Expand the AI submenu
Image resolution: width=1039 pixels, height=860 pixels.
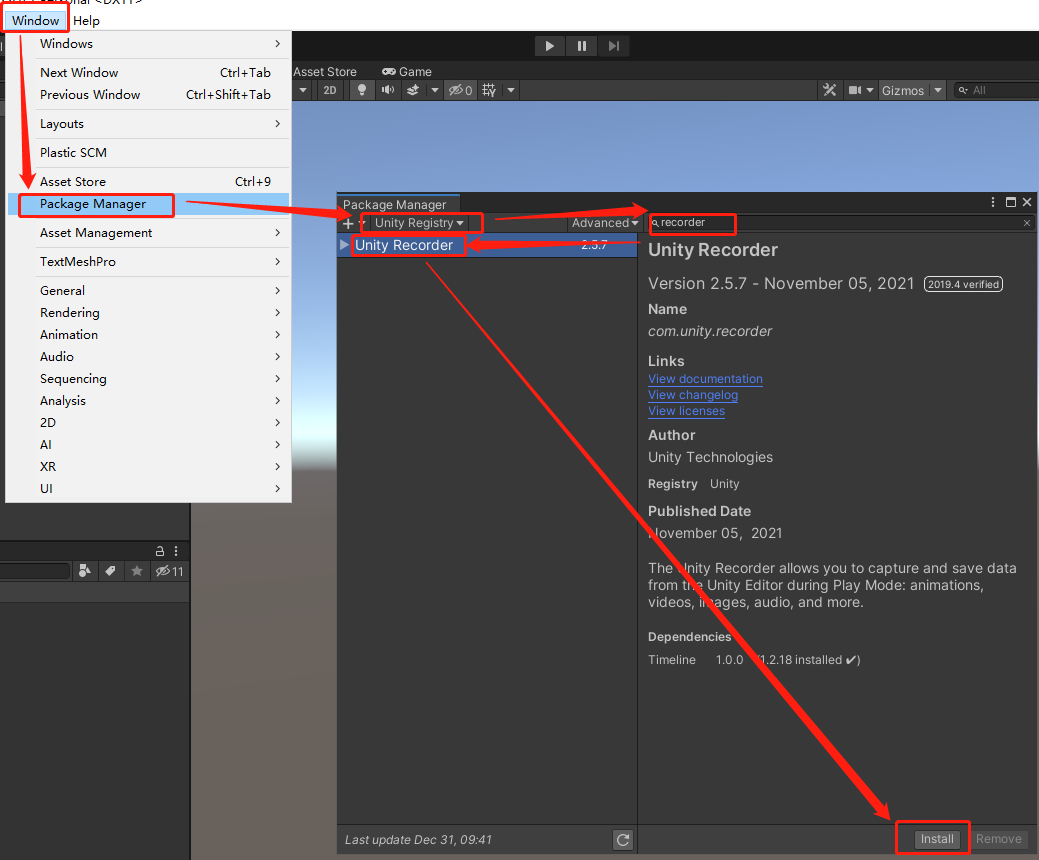pyautogui.click(x=148, y=445)
